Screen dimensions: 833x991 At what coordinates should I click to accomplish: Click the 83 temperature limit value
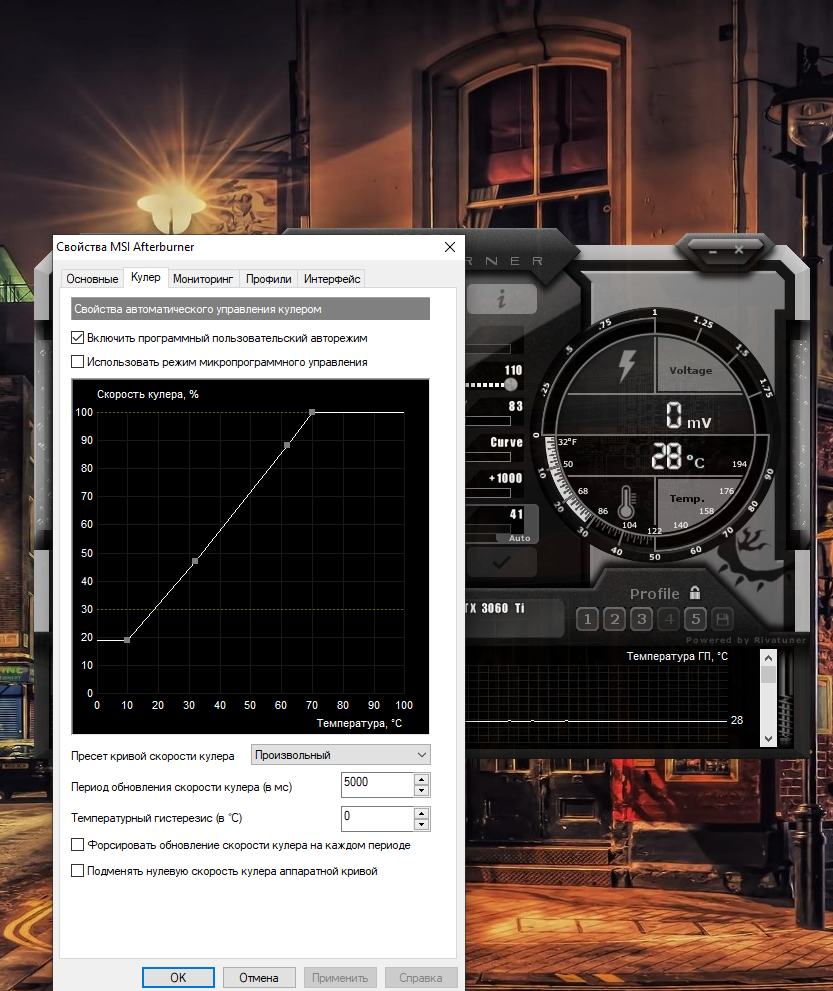pyautogui.click(x=516, y=406)
